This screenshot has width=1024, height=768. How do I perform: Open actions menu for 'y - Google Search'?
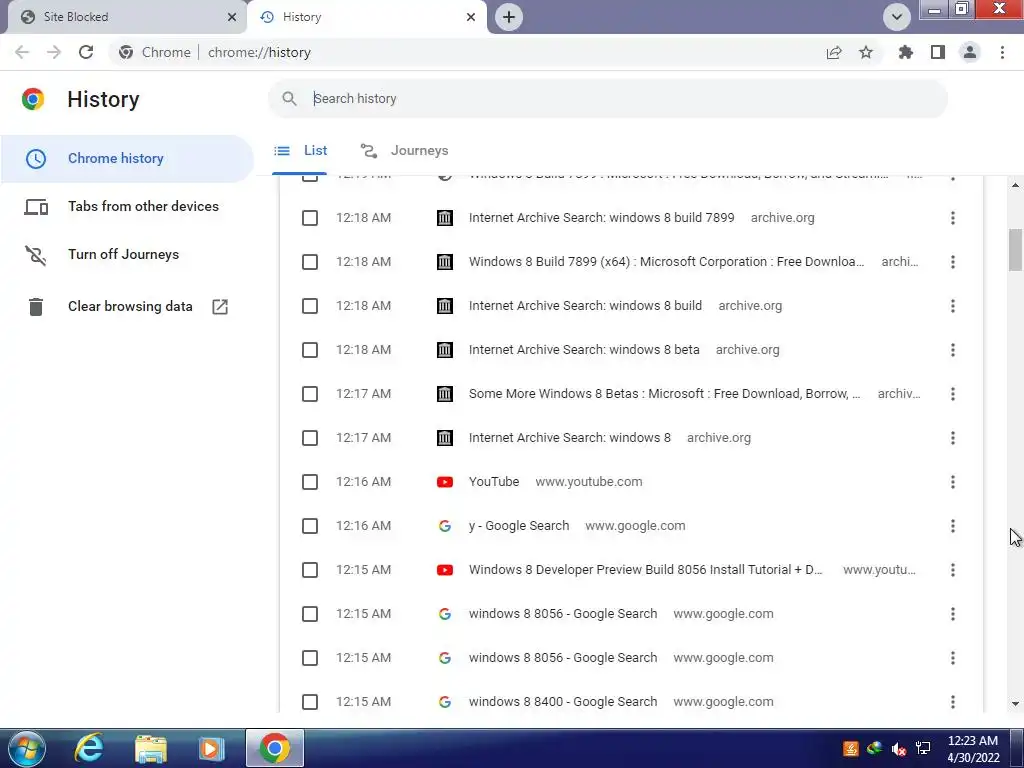click(x=953, y=526)
